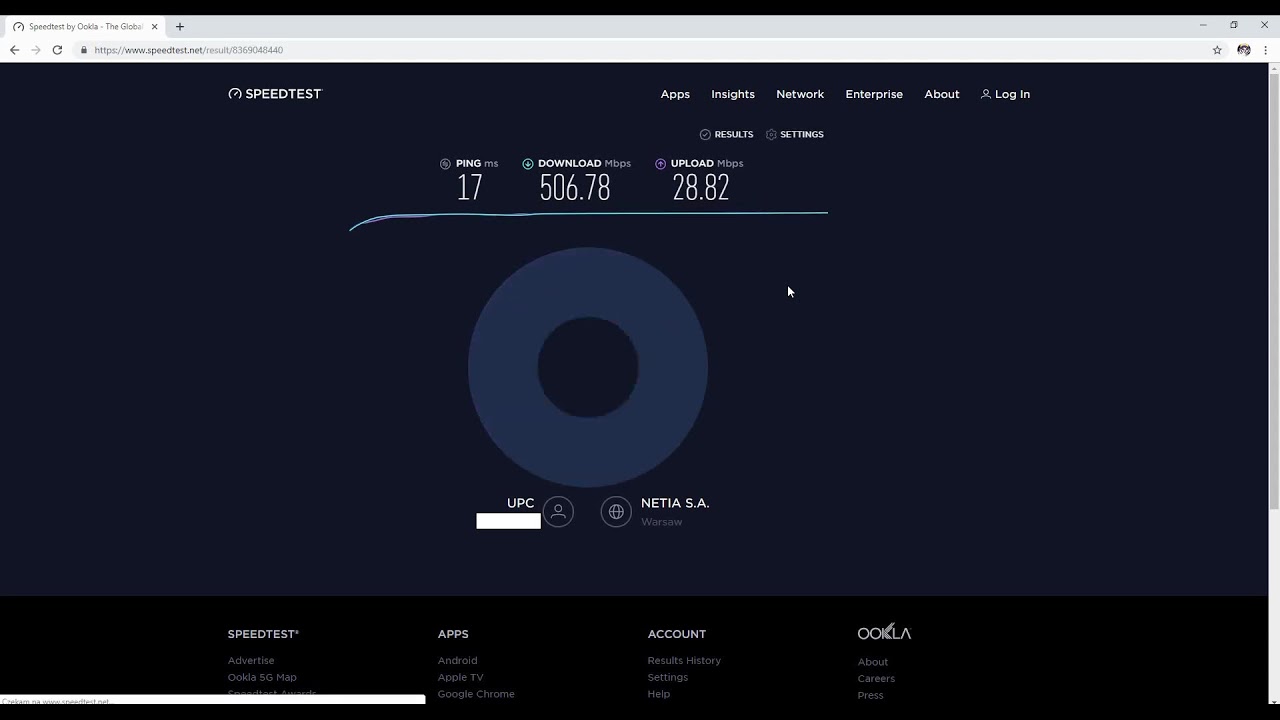Click the 28.82 upload value
Image resolution: width=1280 pixels, height=720 pixels.
[701, 187]
